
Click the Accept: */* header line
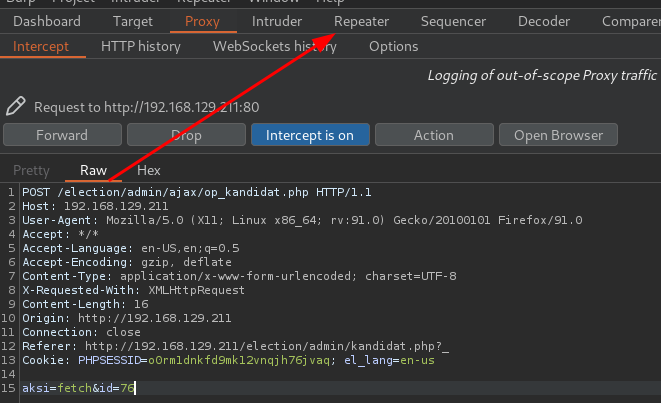tap(60, 234)
